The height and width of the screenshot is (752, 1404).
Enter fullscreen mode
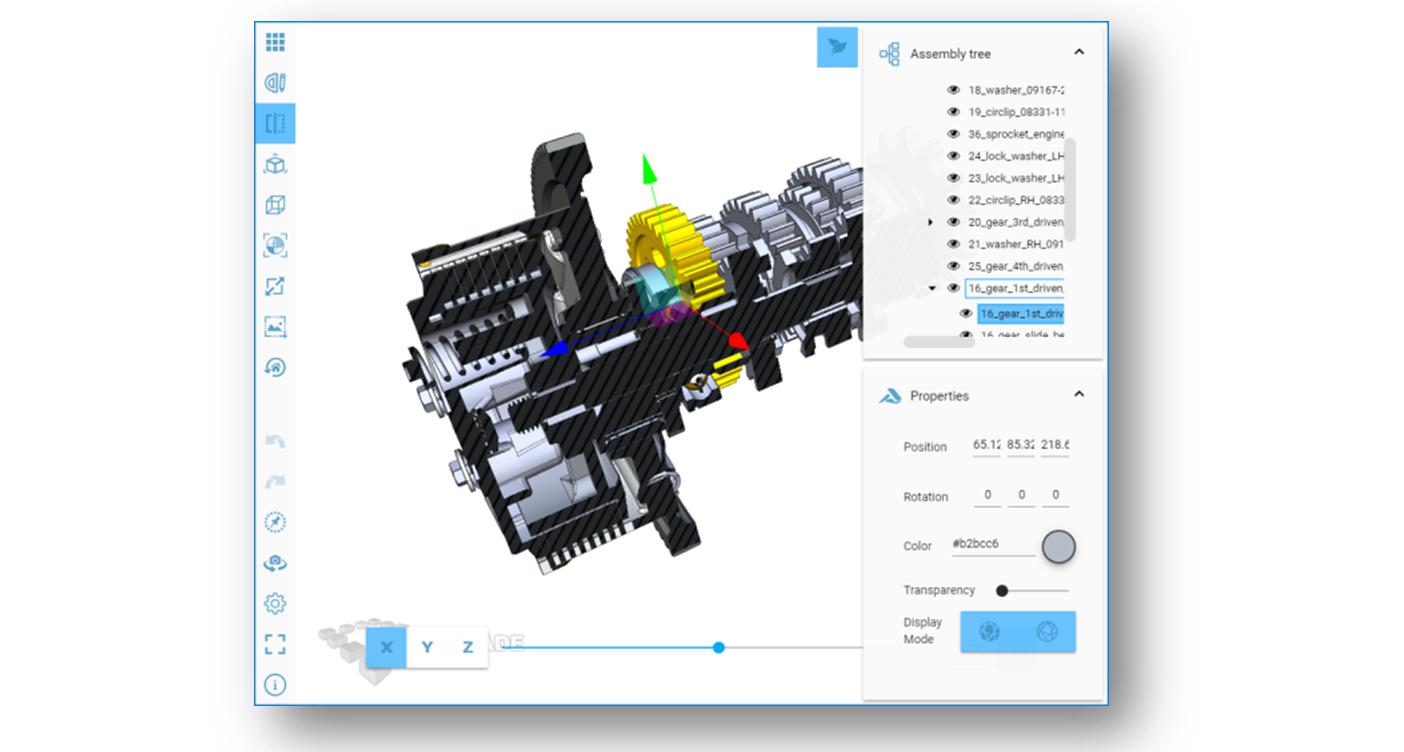click(x=275, y=644)
